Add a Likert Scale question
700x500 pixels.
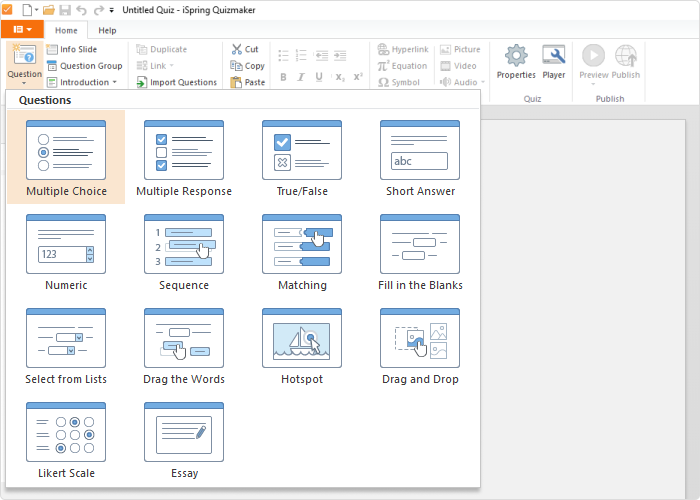[x=66, y=440]
